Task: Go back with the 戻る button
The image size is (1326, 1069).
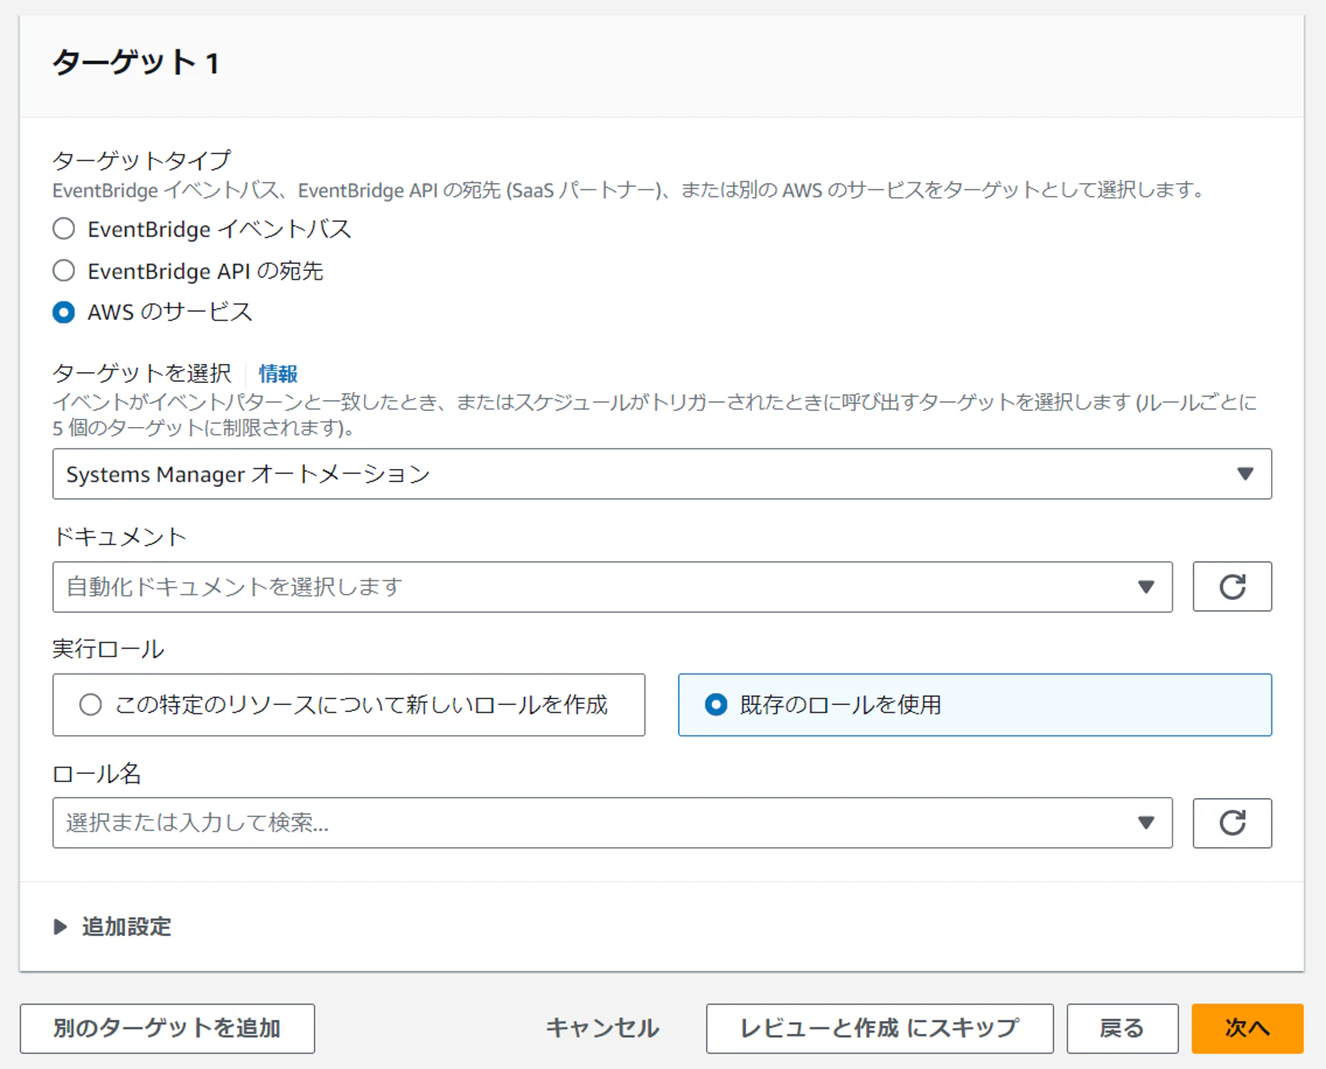Action: (x=1122, y=1029)
